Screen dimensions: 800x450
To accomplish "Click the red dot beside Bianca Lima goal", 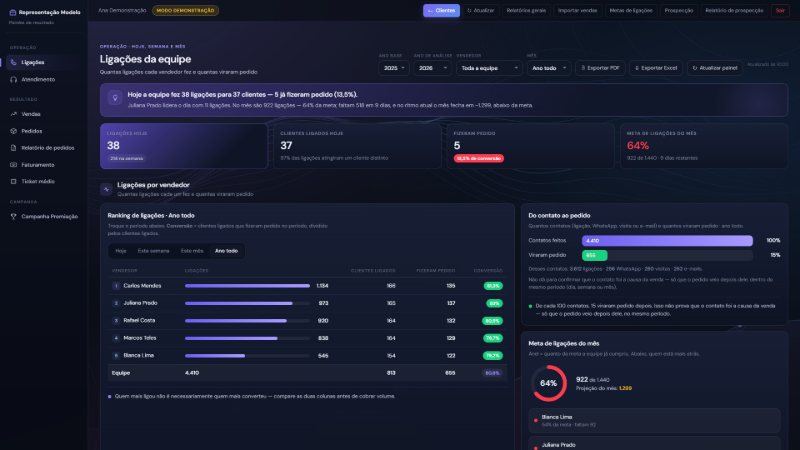I will 535,420.
